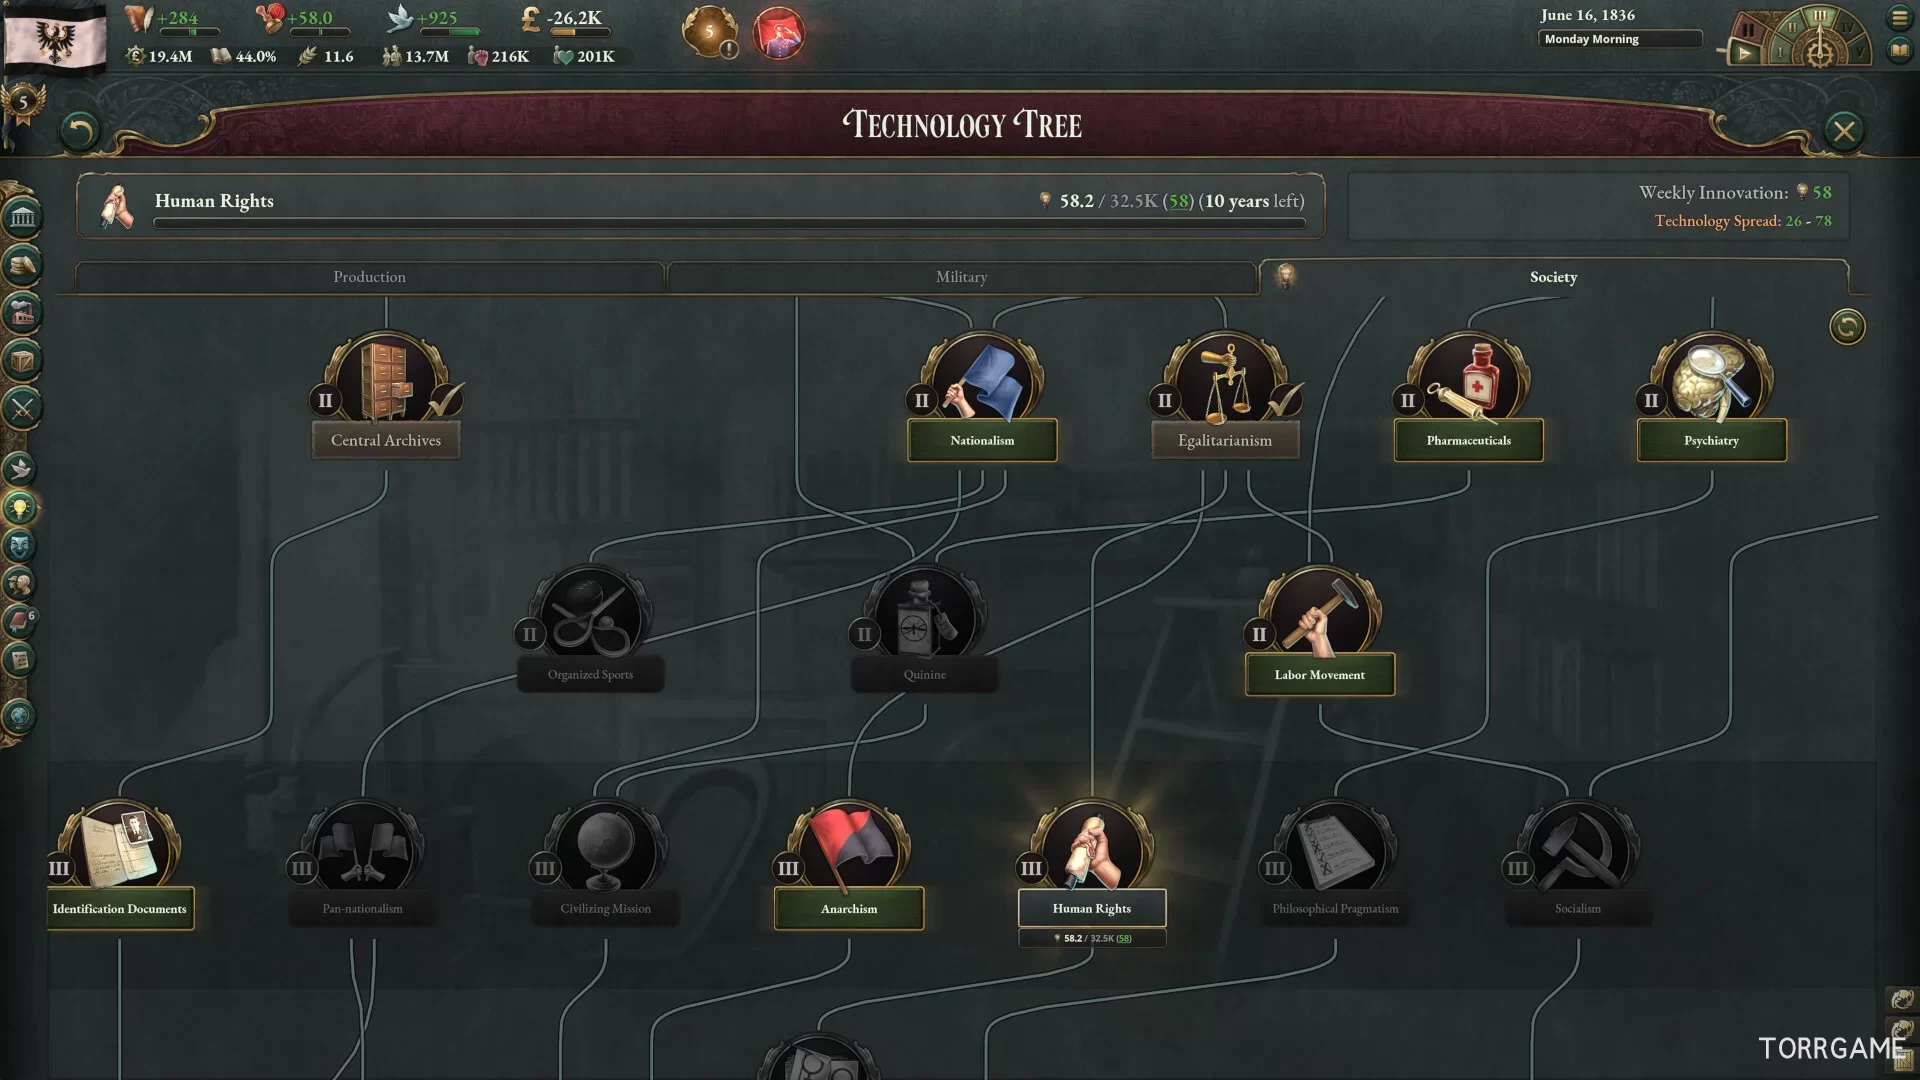Open the Society tab
The width and height of the screenshot is (1920, 1080).
click(x=1553, y=277)
